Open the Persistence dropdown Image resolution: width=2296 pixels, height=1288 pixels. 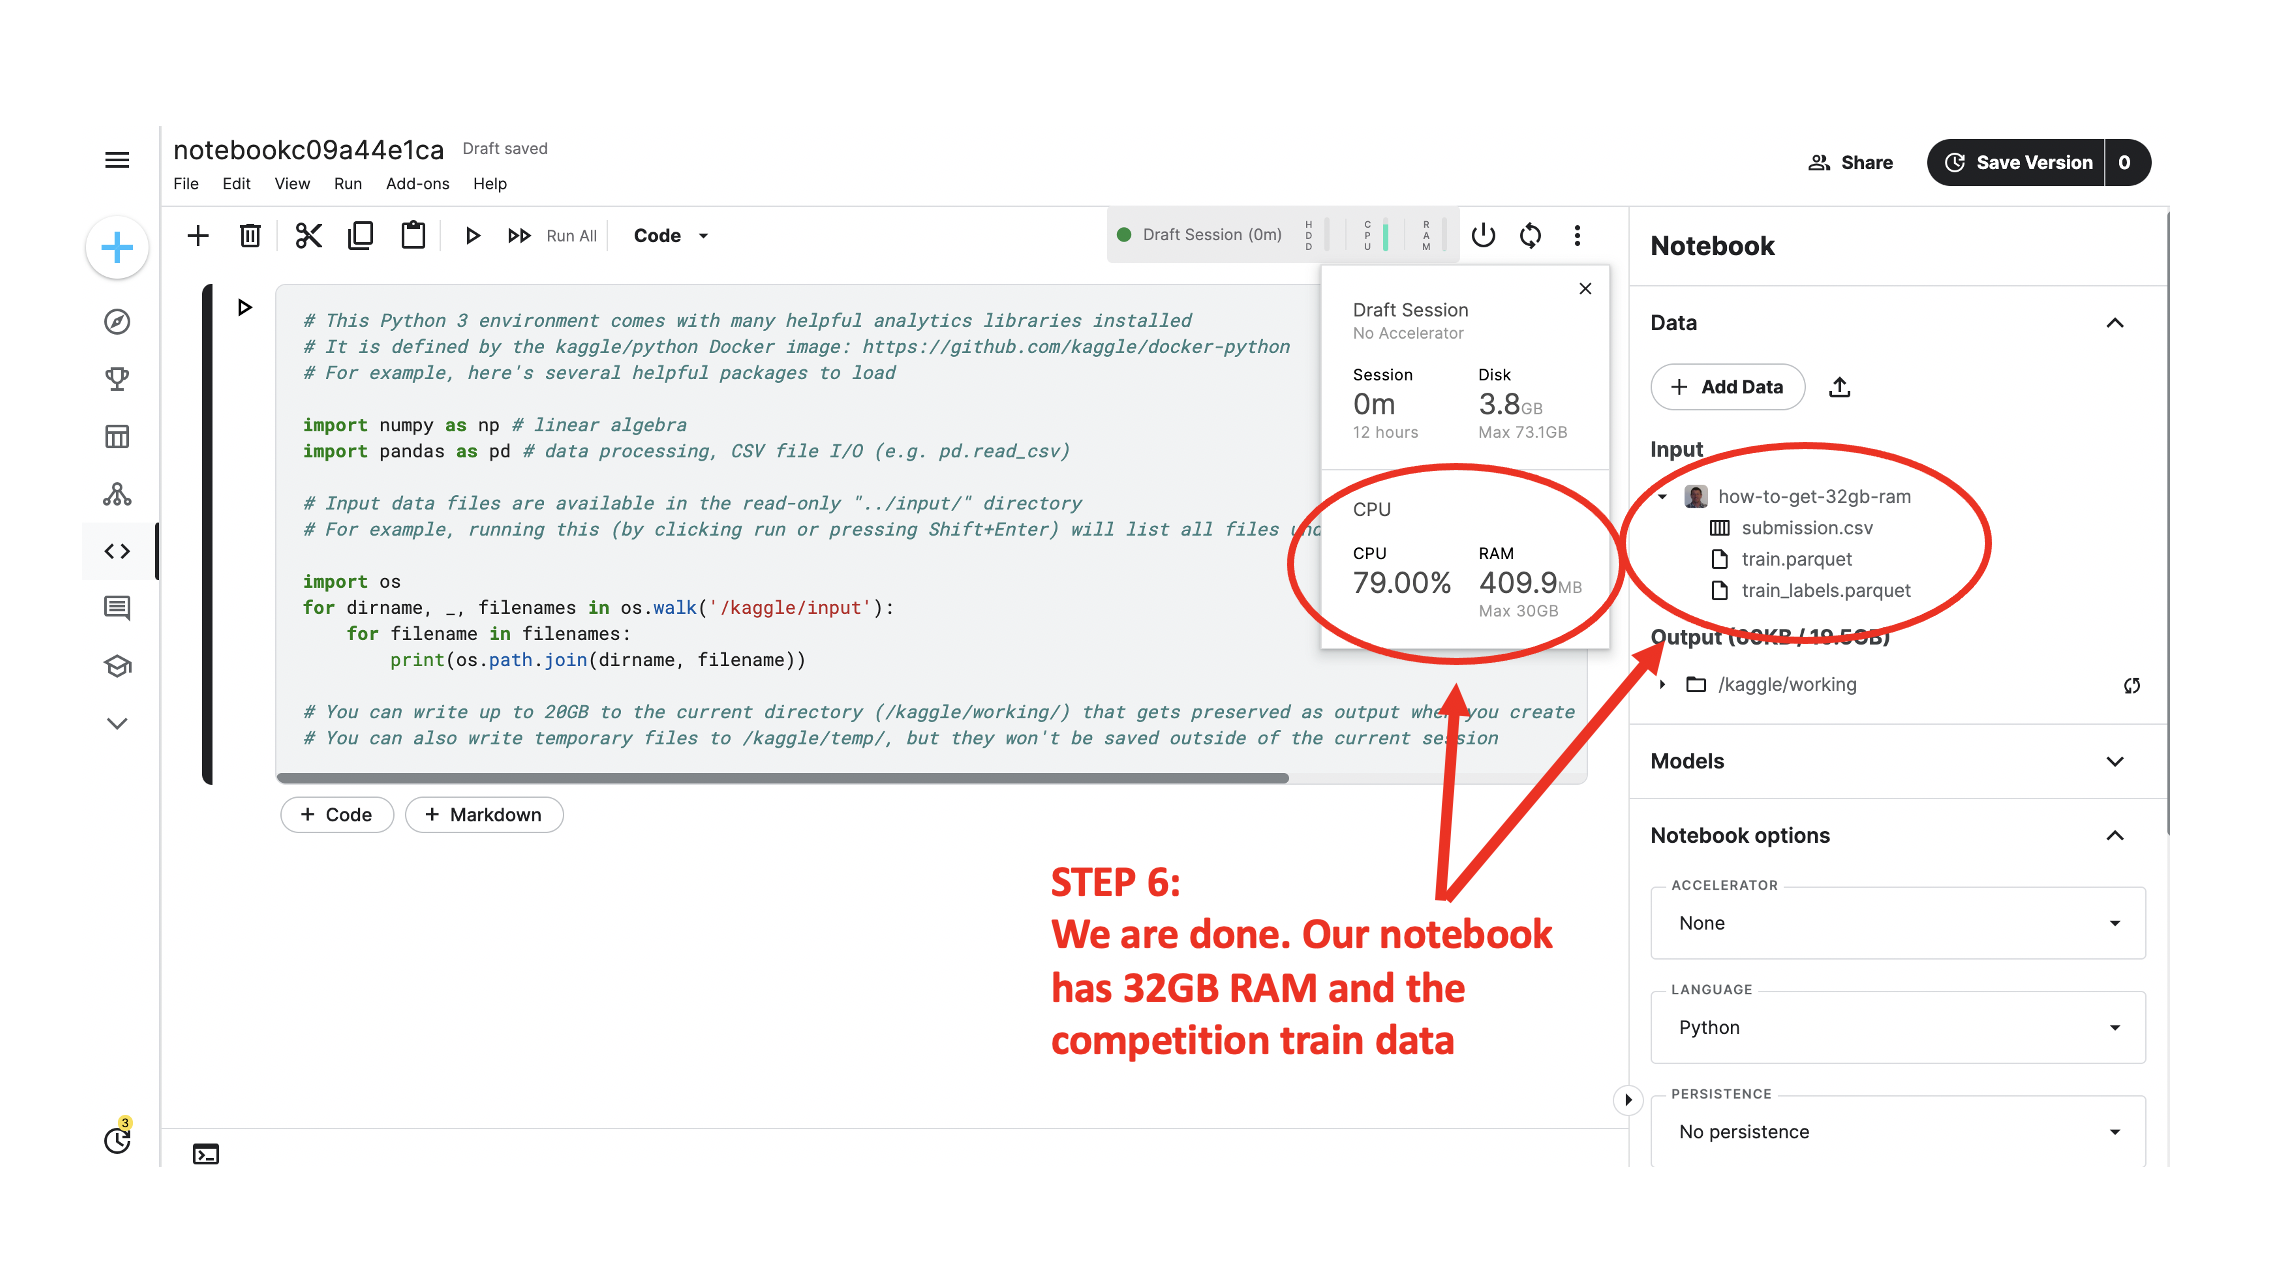coord(1897,1132)
